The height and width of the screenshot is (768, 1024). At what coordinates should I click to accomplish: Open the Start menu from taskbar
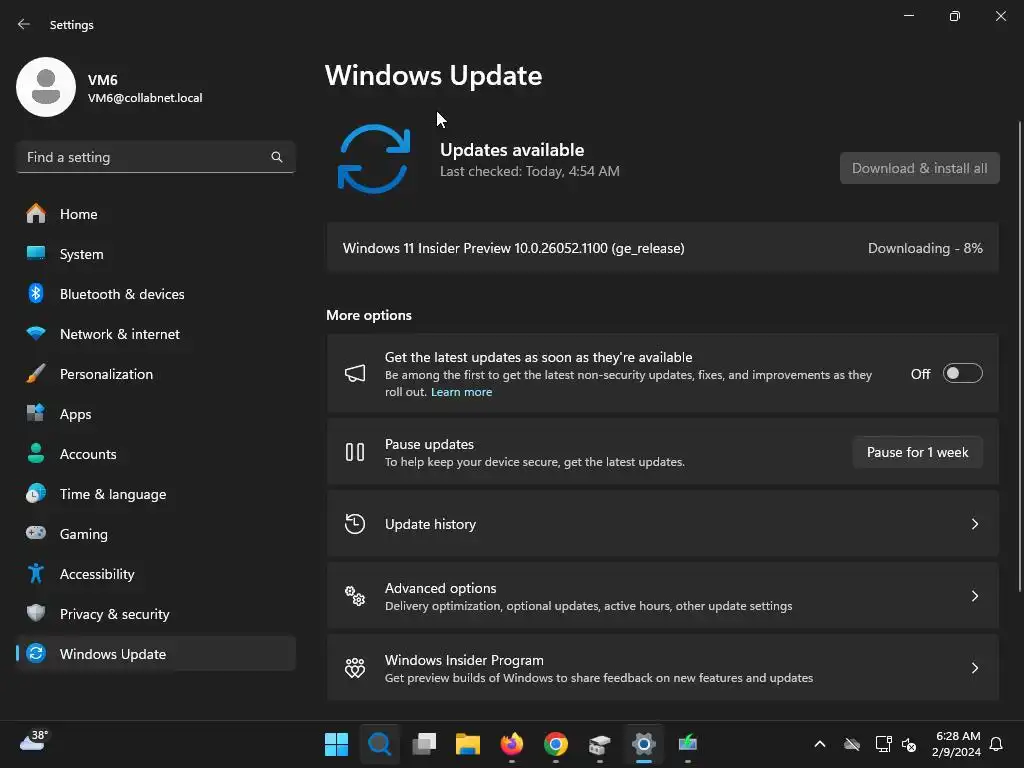[336, 744]
